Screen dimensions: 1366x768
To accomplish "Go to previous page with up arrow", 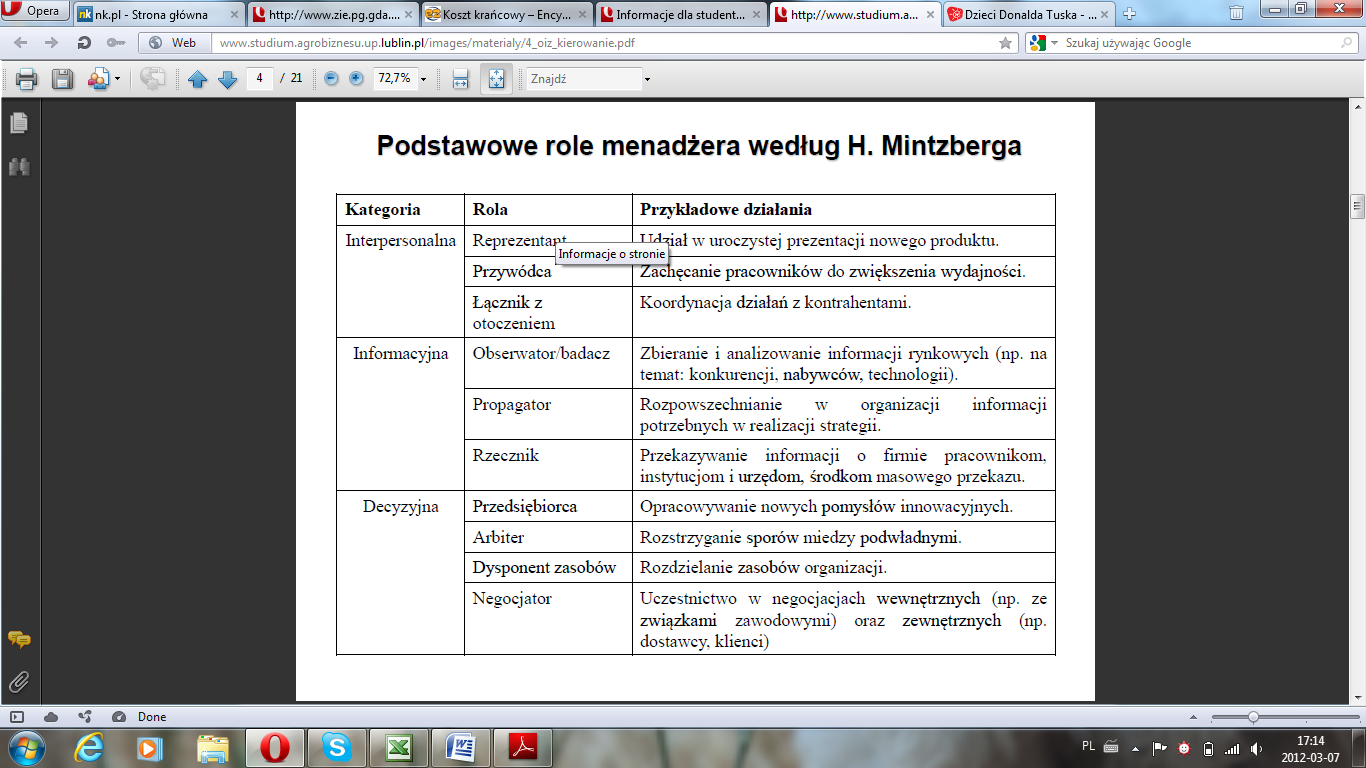I will (x=197, y=79).
